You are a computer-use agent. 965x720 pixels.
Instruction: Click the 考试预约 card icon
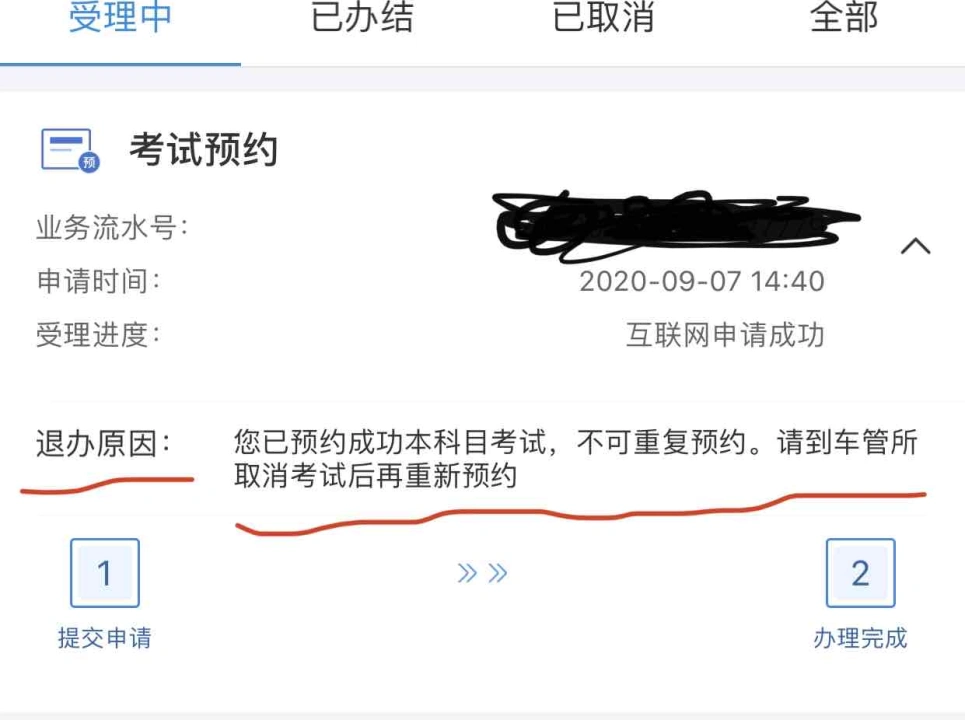click(70, 150)
